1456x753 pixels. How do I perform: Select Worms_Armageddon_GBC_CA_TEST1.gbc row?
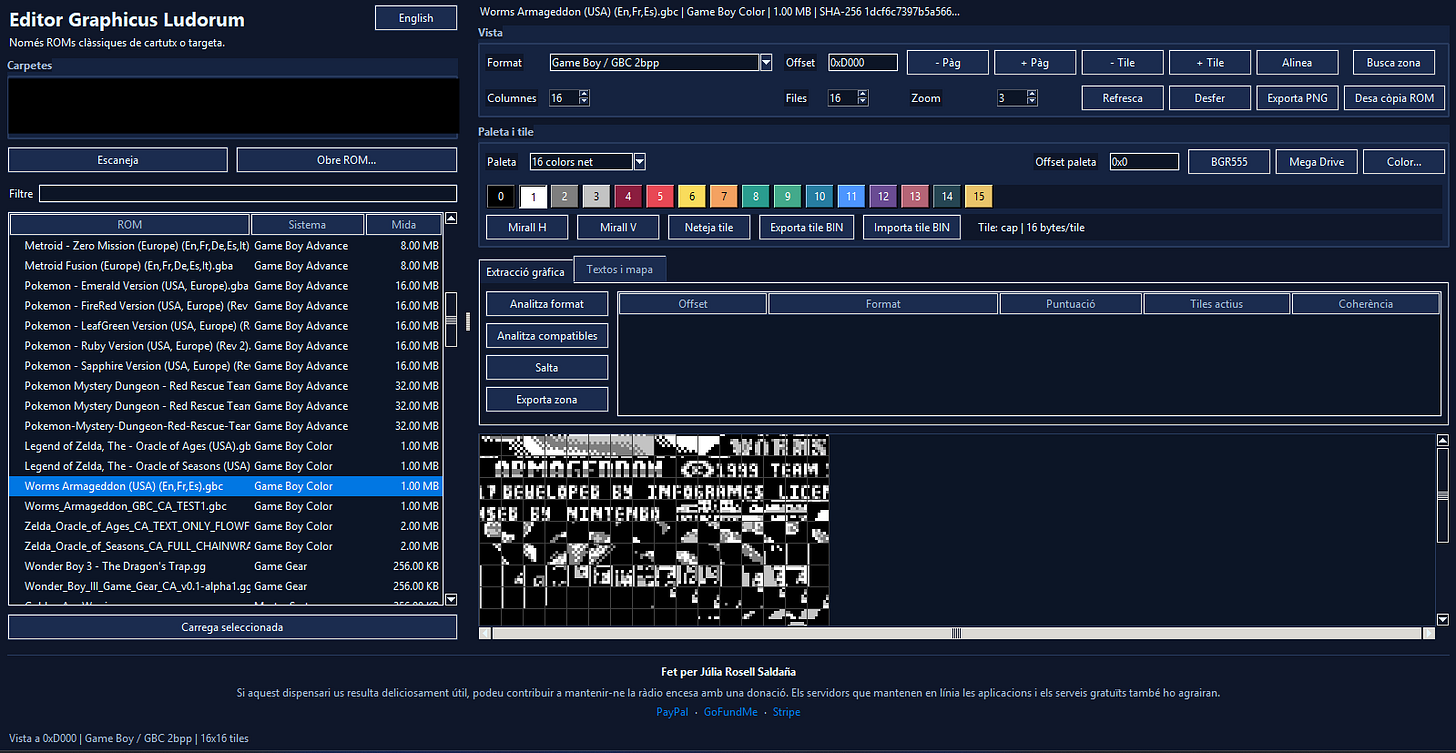pyautogui.click(x=226, y=506)
